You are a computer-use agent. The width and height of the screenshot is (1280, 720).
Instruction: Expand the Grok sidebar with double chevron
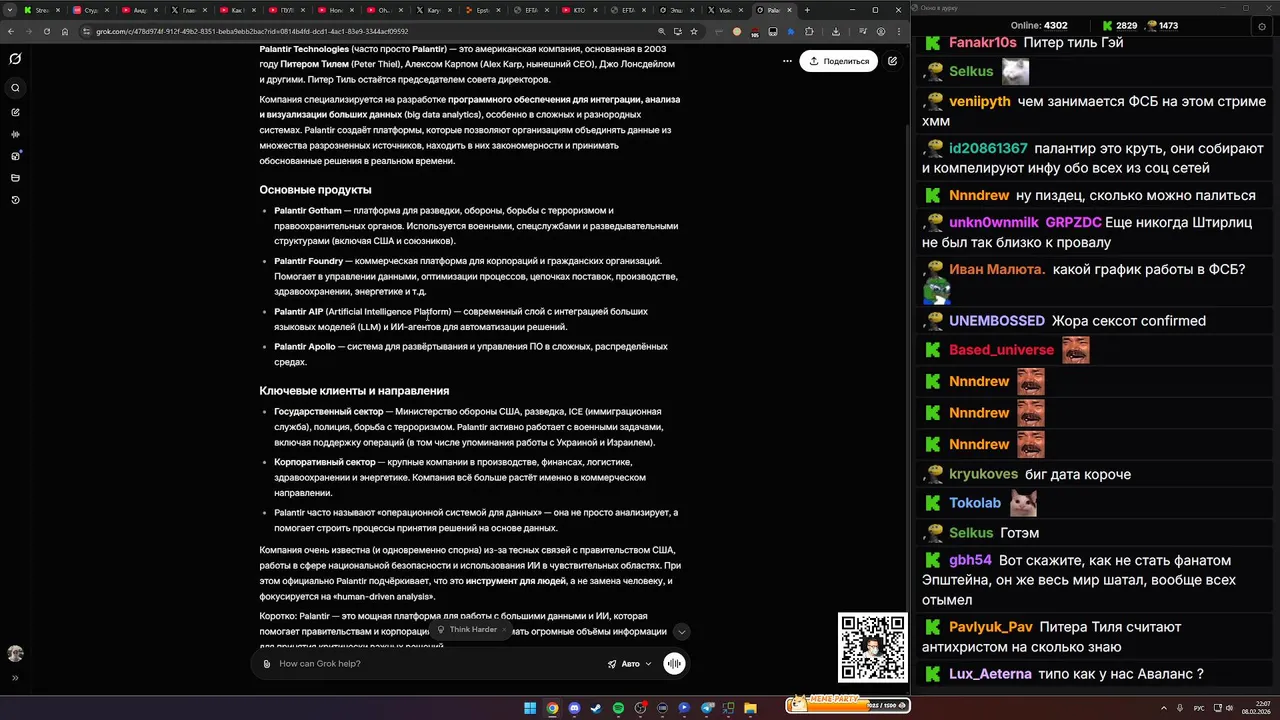pos(15,678)
